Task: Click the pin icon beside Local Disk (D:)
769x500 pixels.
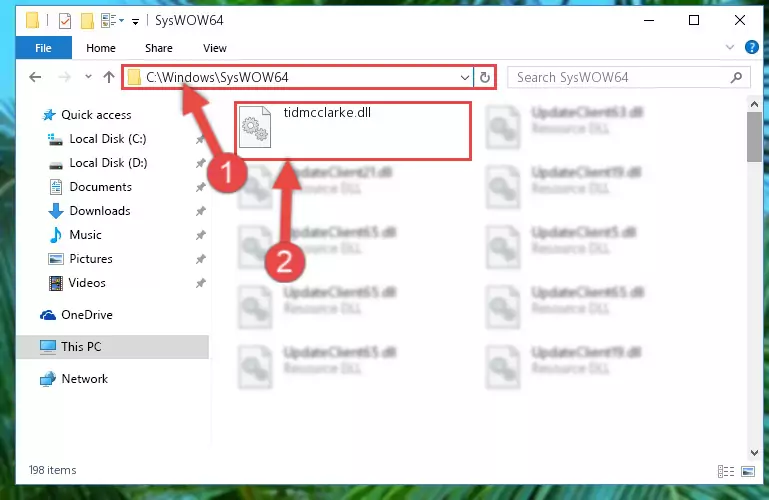Action: tap(200, 163)
